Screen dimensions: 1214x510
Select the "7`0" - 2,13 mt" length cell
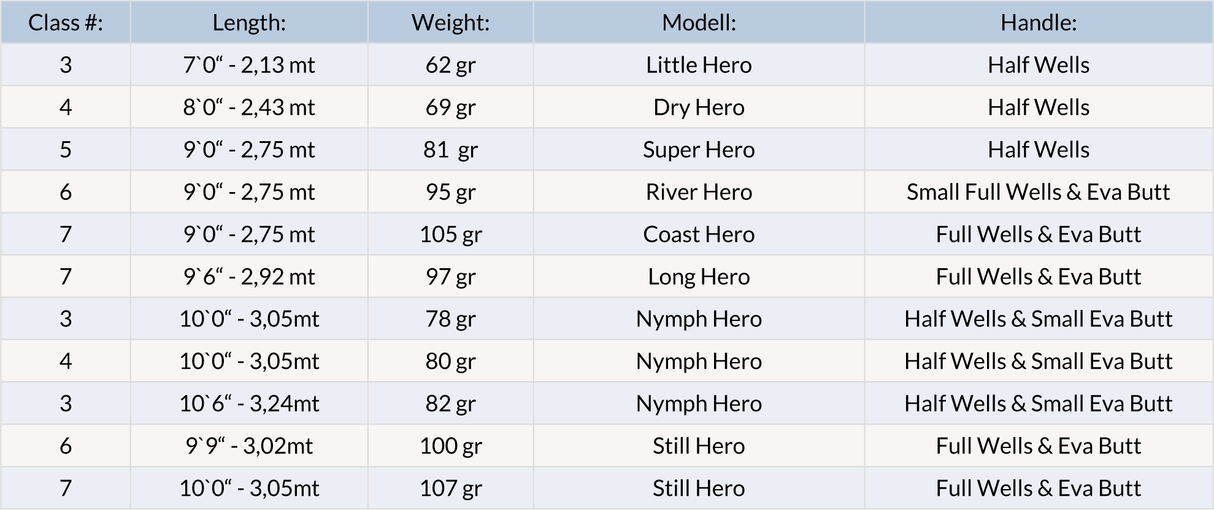(x=249, y=65)
